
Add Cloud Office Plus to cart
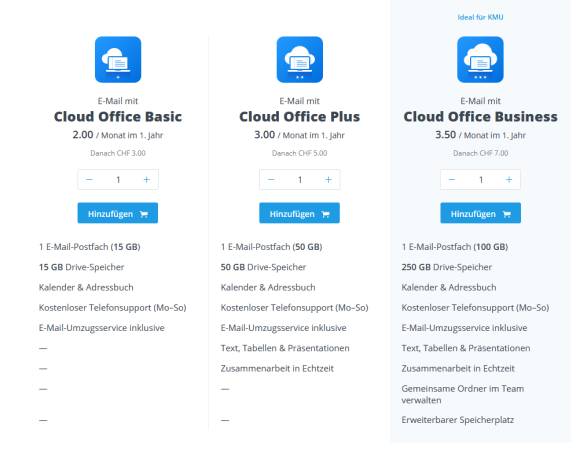pos(299,213)
